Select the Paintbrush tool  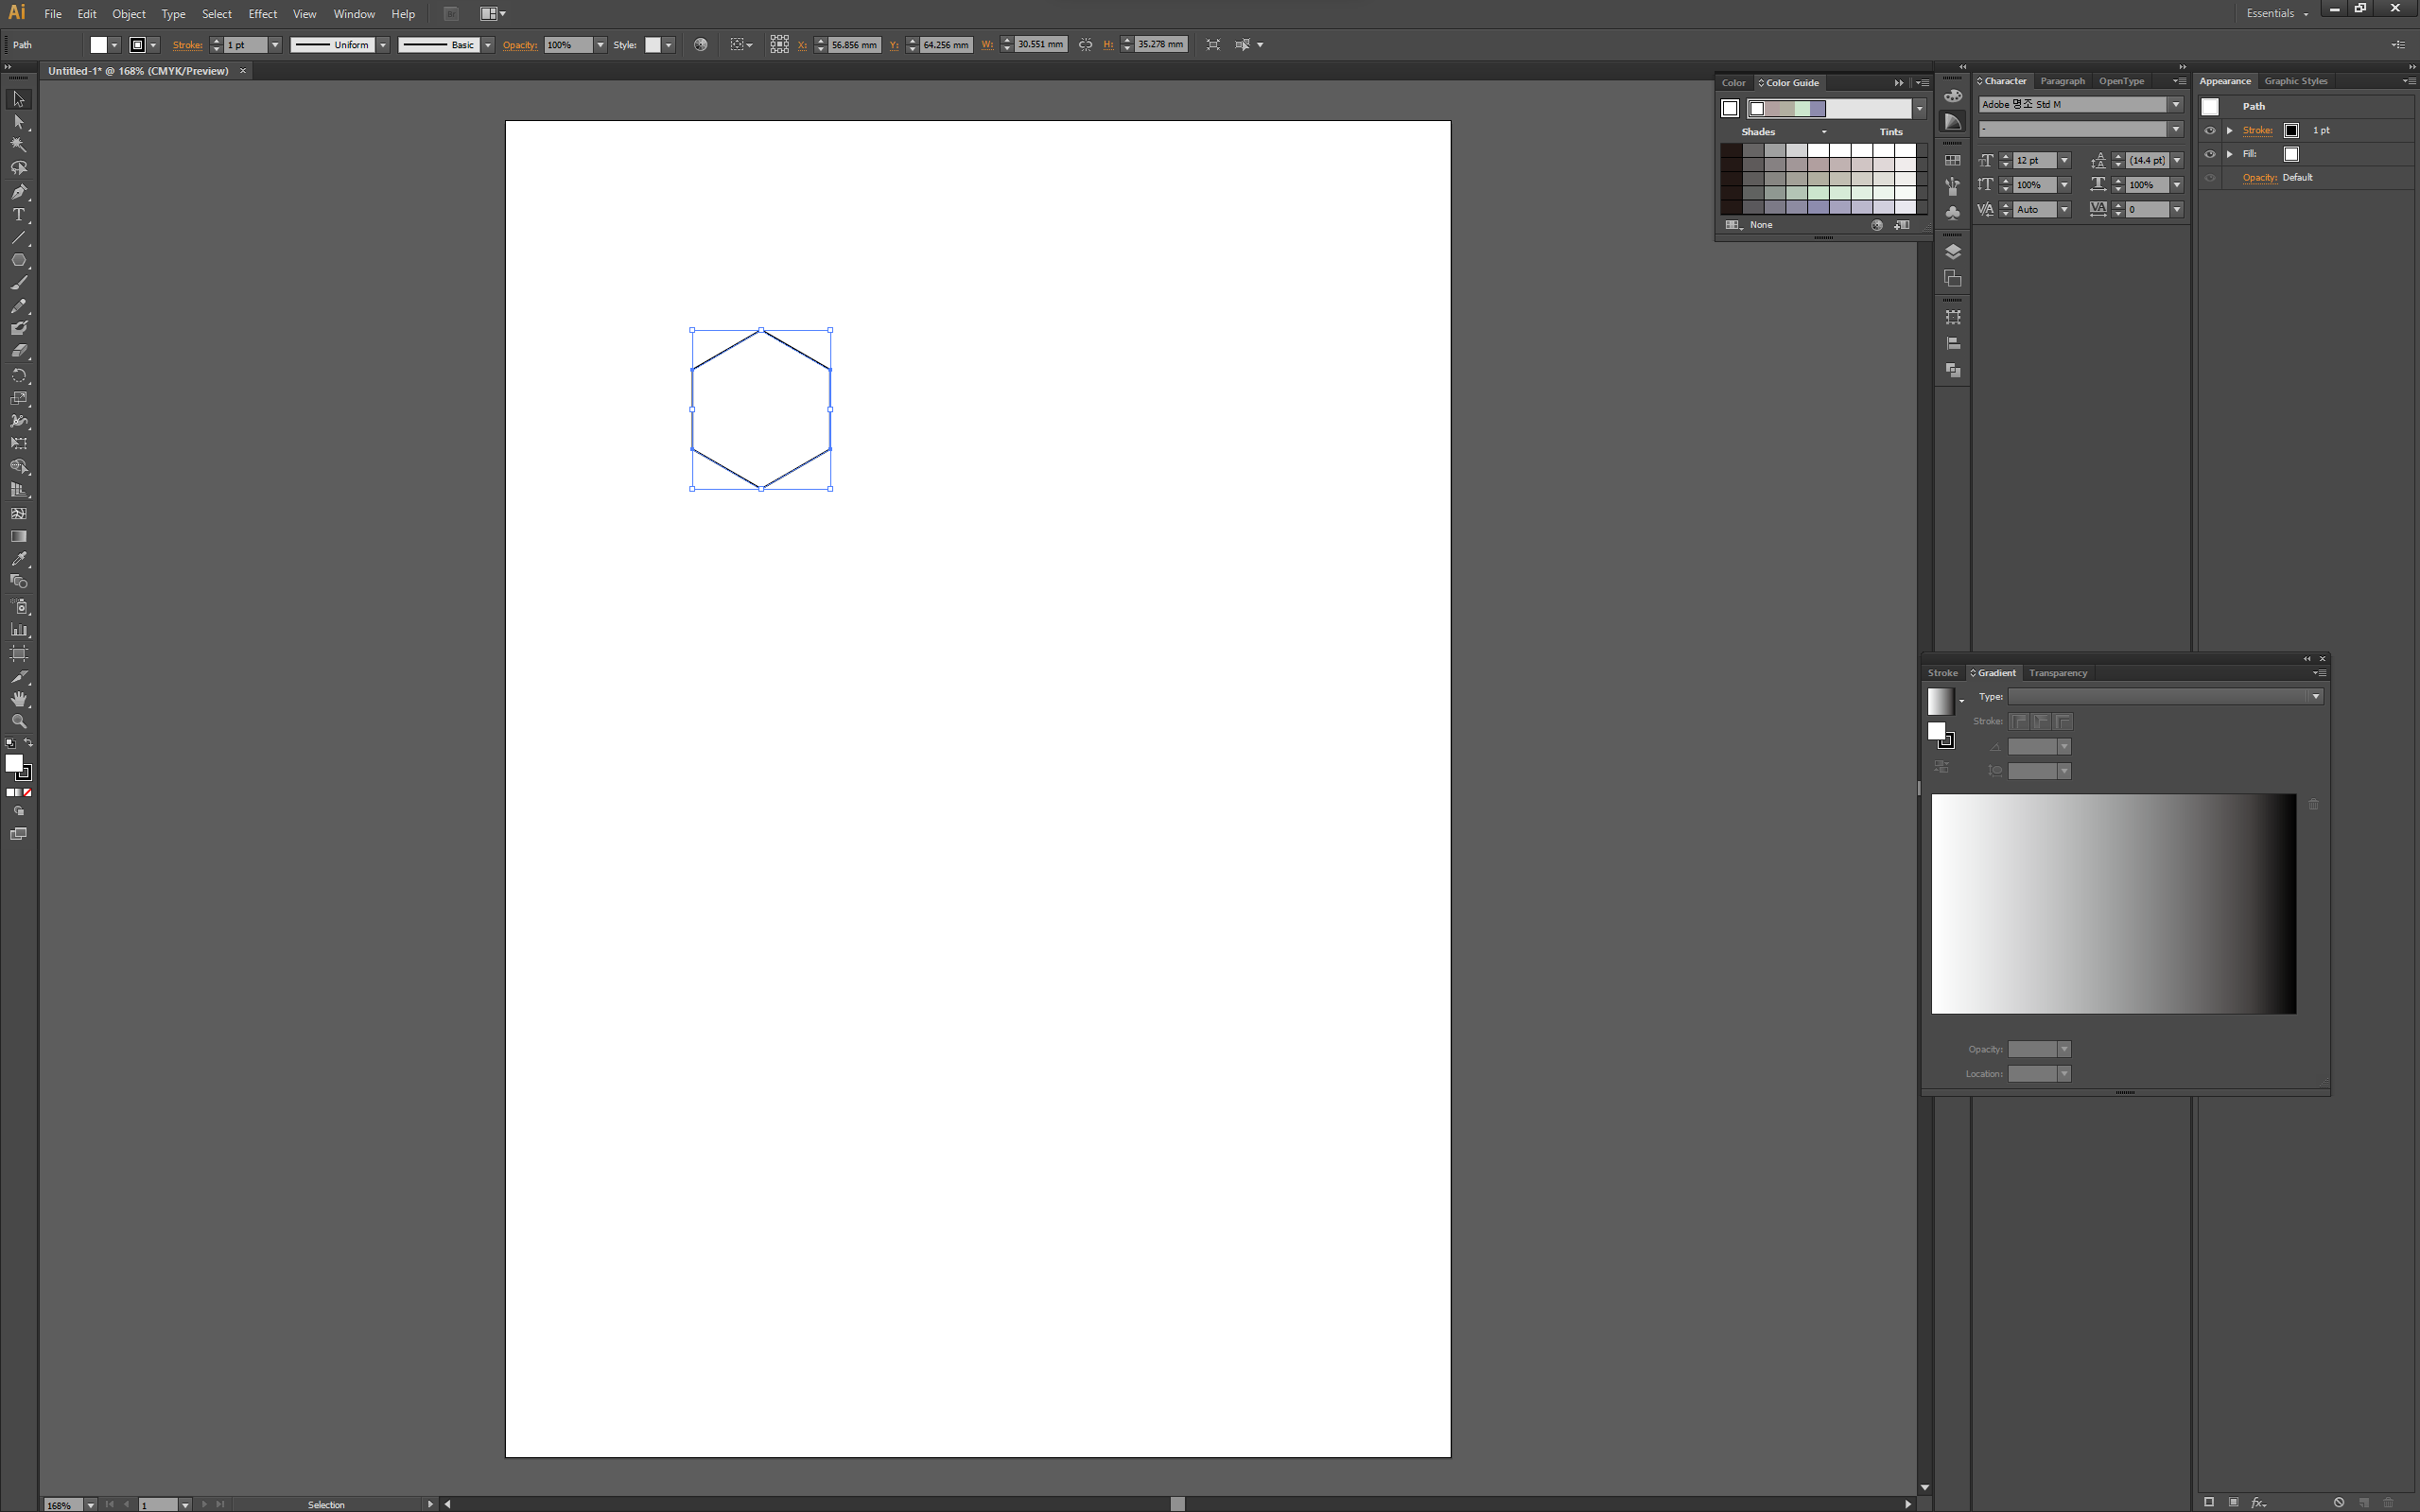[18, 283]
